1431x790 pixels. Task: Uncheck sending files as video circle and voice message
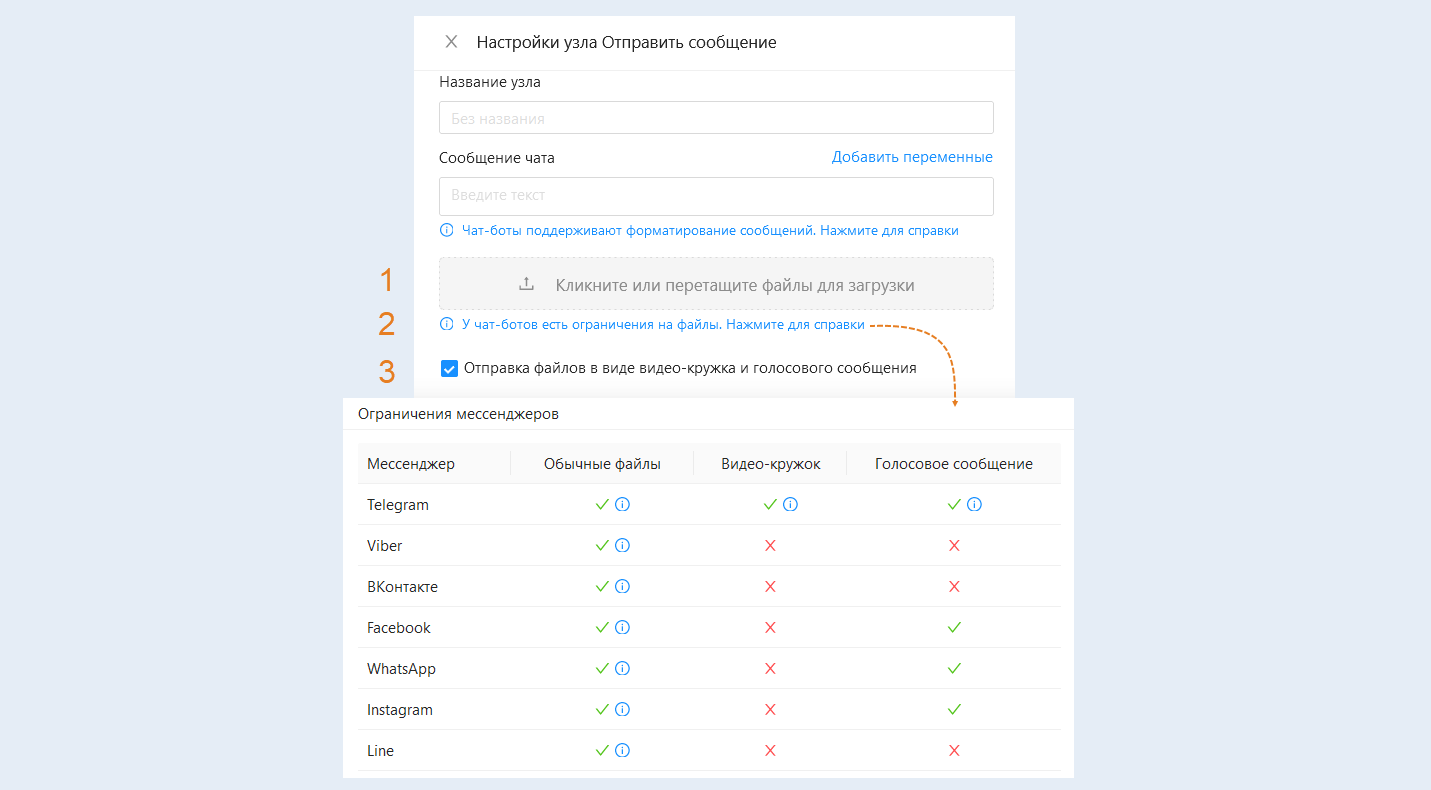[x=450, y=369]
